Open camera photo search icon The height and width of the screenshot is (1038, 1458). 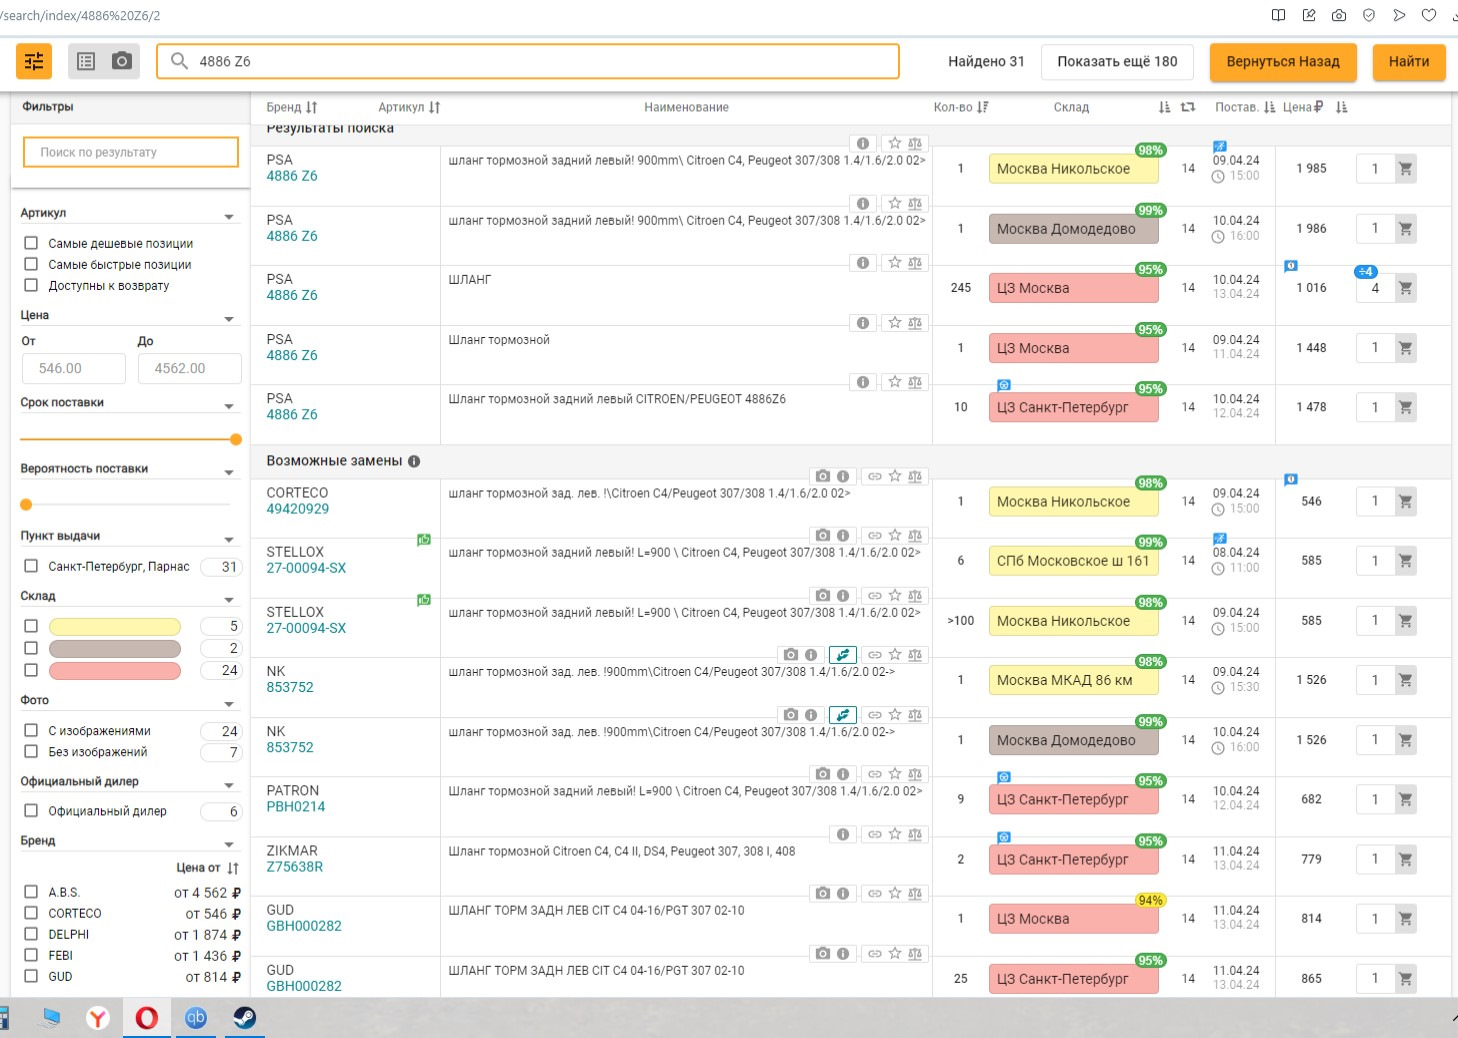[122, 61]
